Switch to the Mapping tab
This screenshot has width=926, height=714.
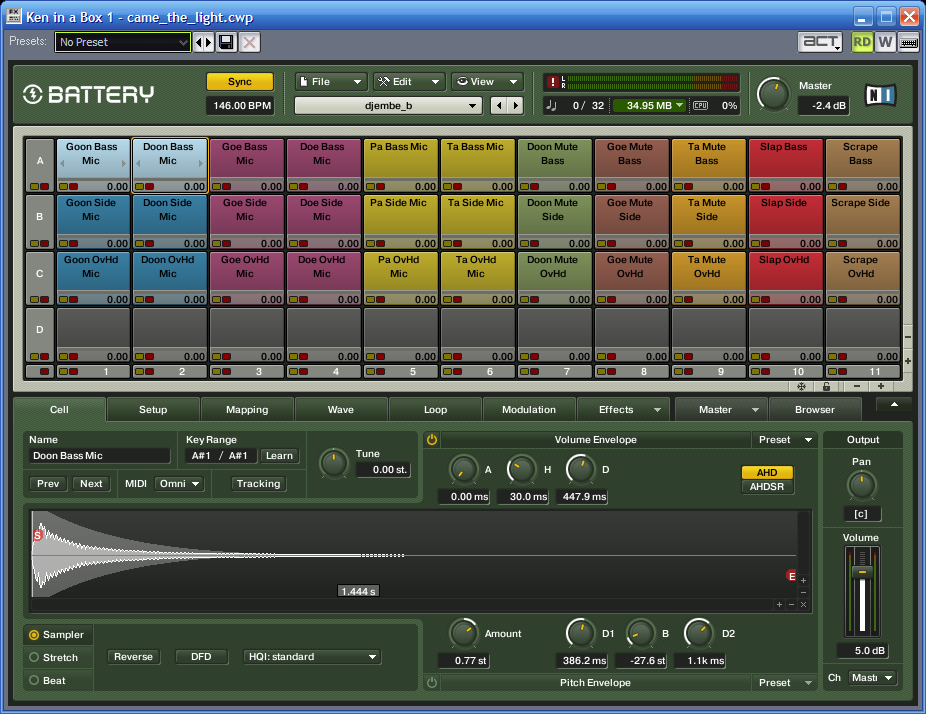coord(247,409)
